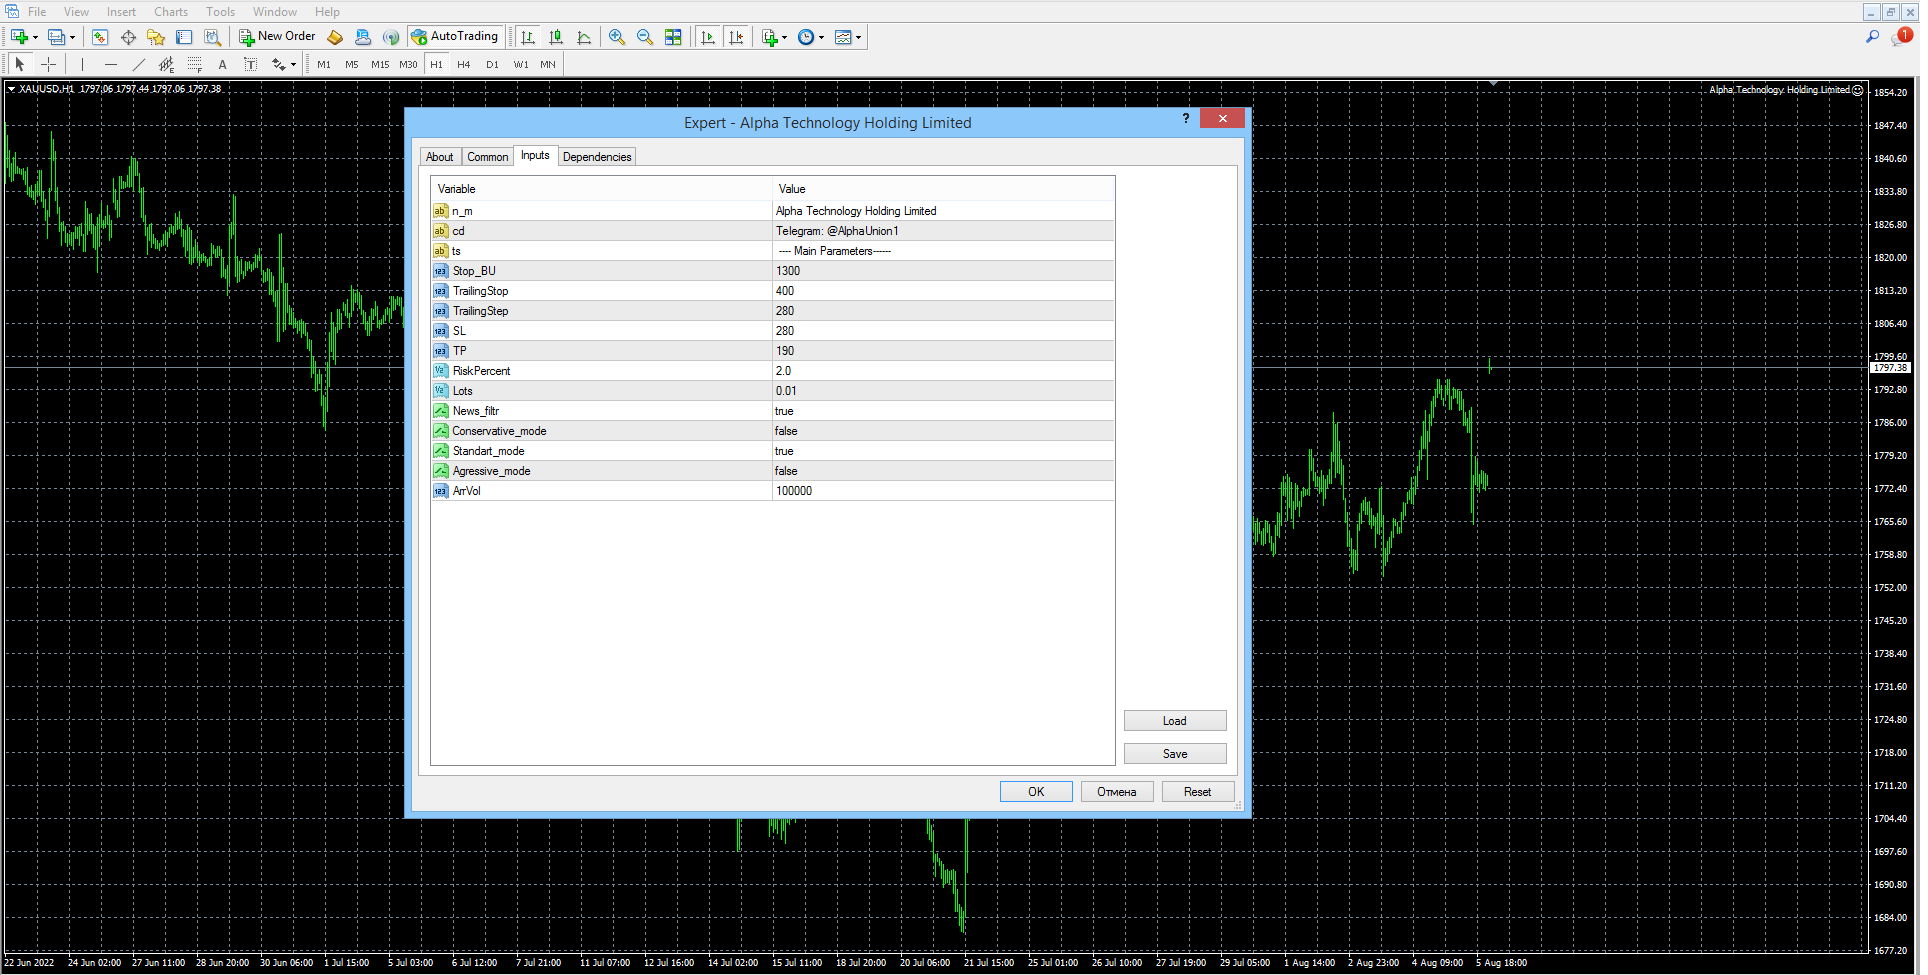Toggle chart shift icon
Screen dimensions: 1928x975
tap(736, 37)
